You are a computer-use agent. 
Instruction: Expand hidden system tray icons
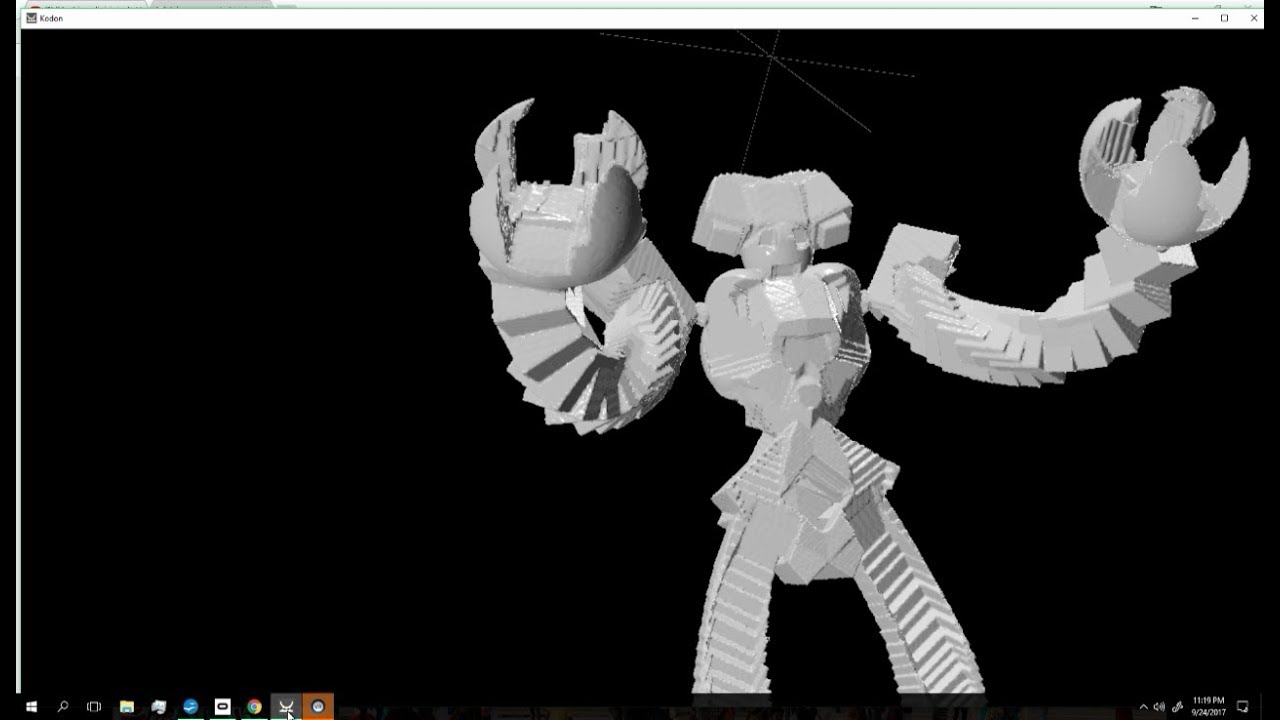tap(1143, 706)
